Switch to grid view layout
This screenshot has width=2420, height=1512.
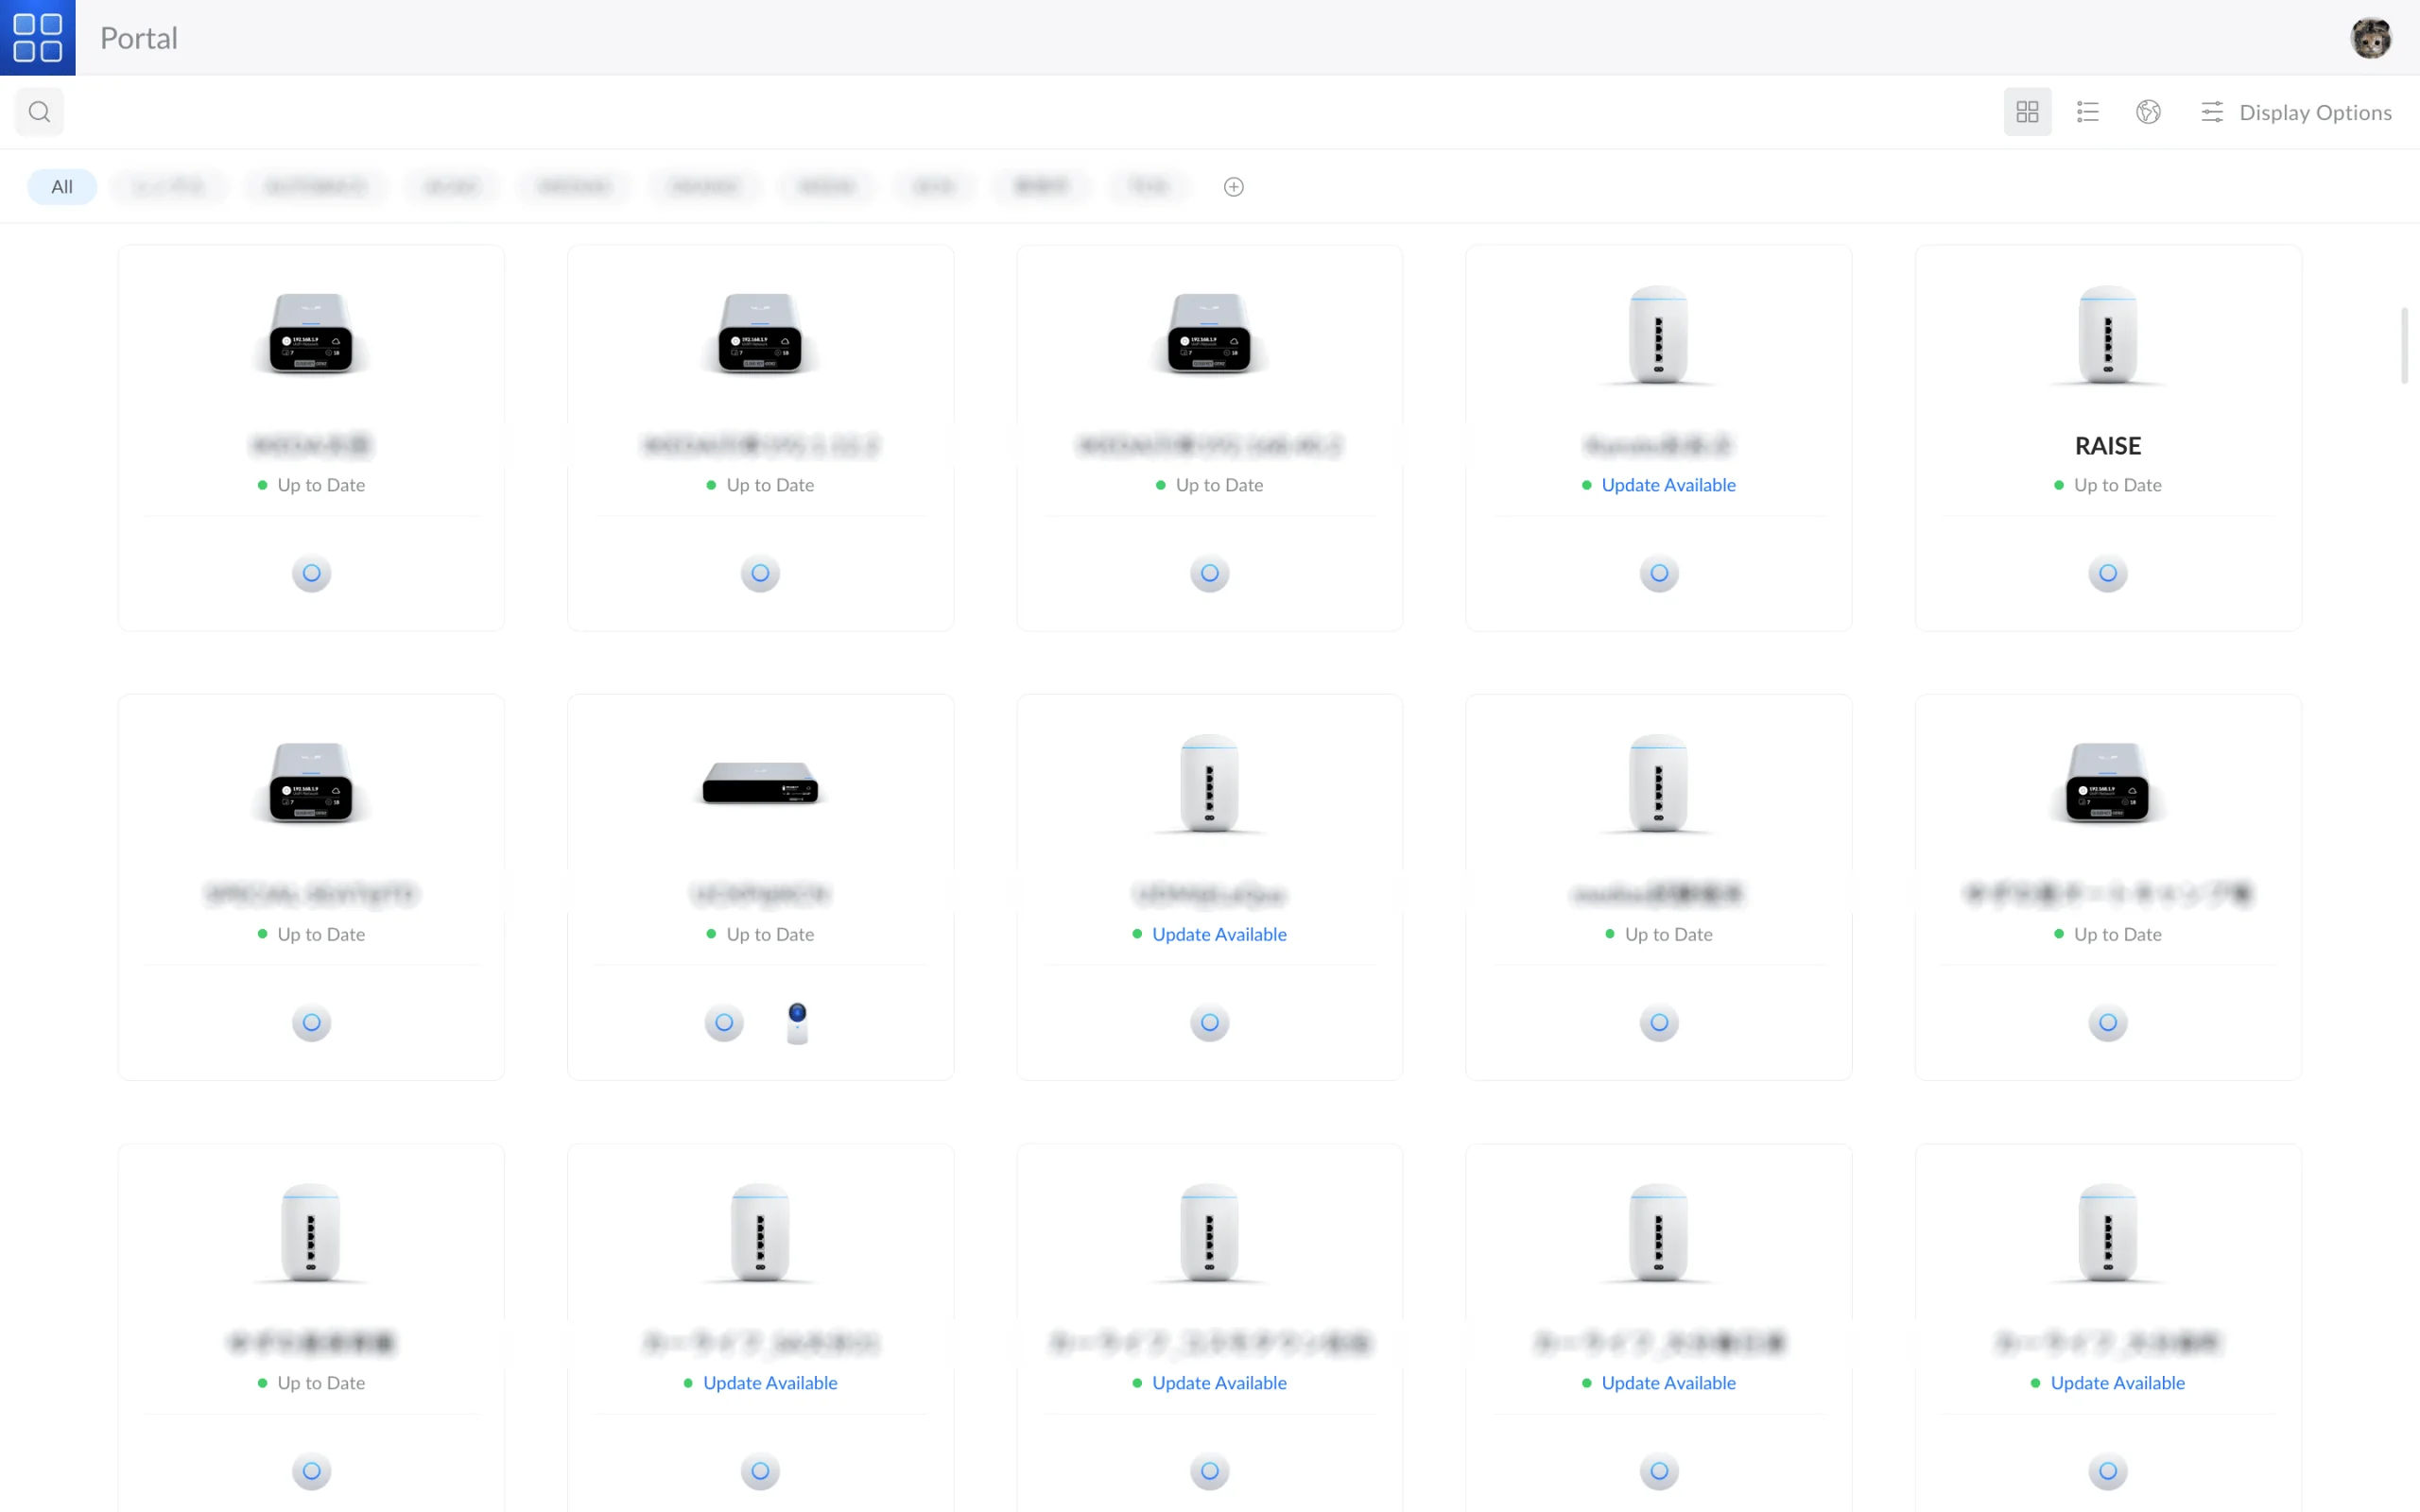[x=2027, y=111]
